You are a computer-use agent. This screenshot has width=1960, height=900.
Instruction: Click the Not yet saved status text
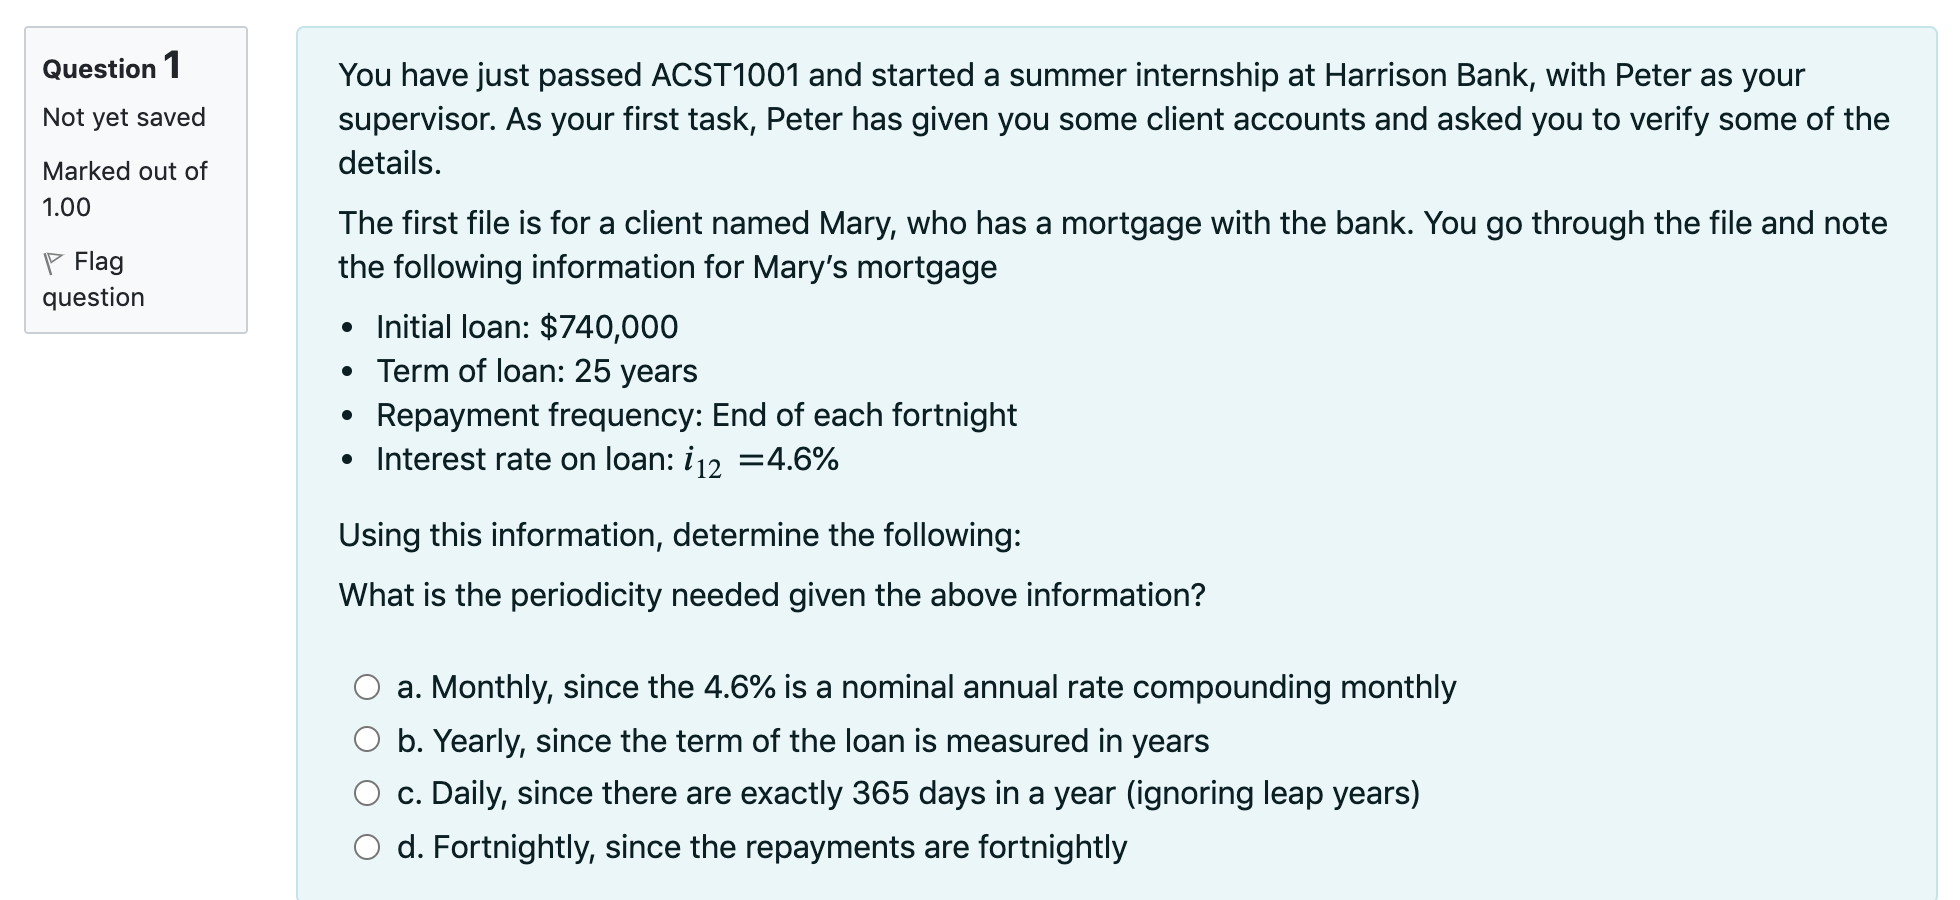[x=123, y=117]
